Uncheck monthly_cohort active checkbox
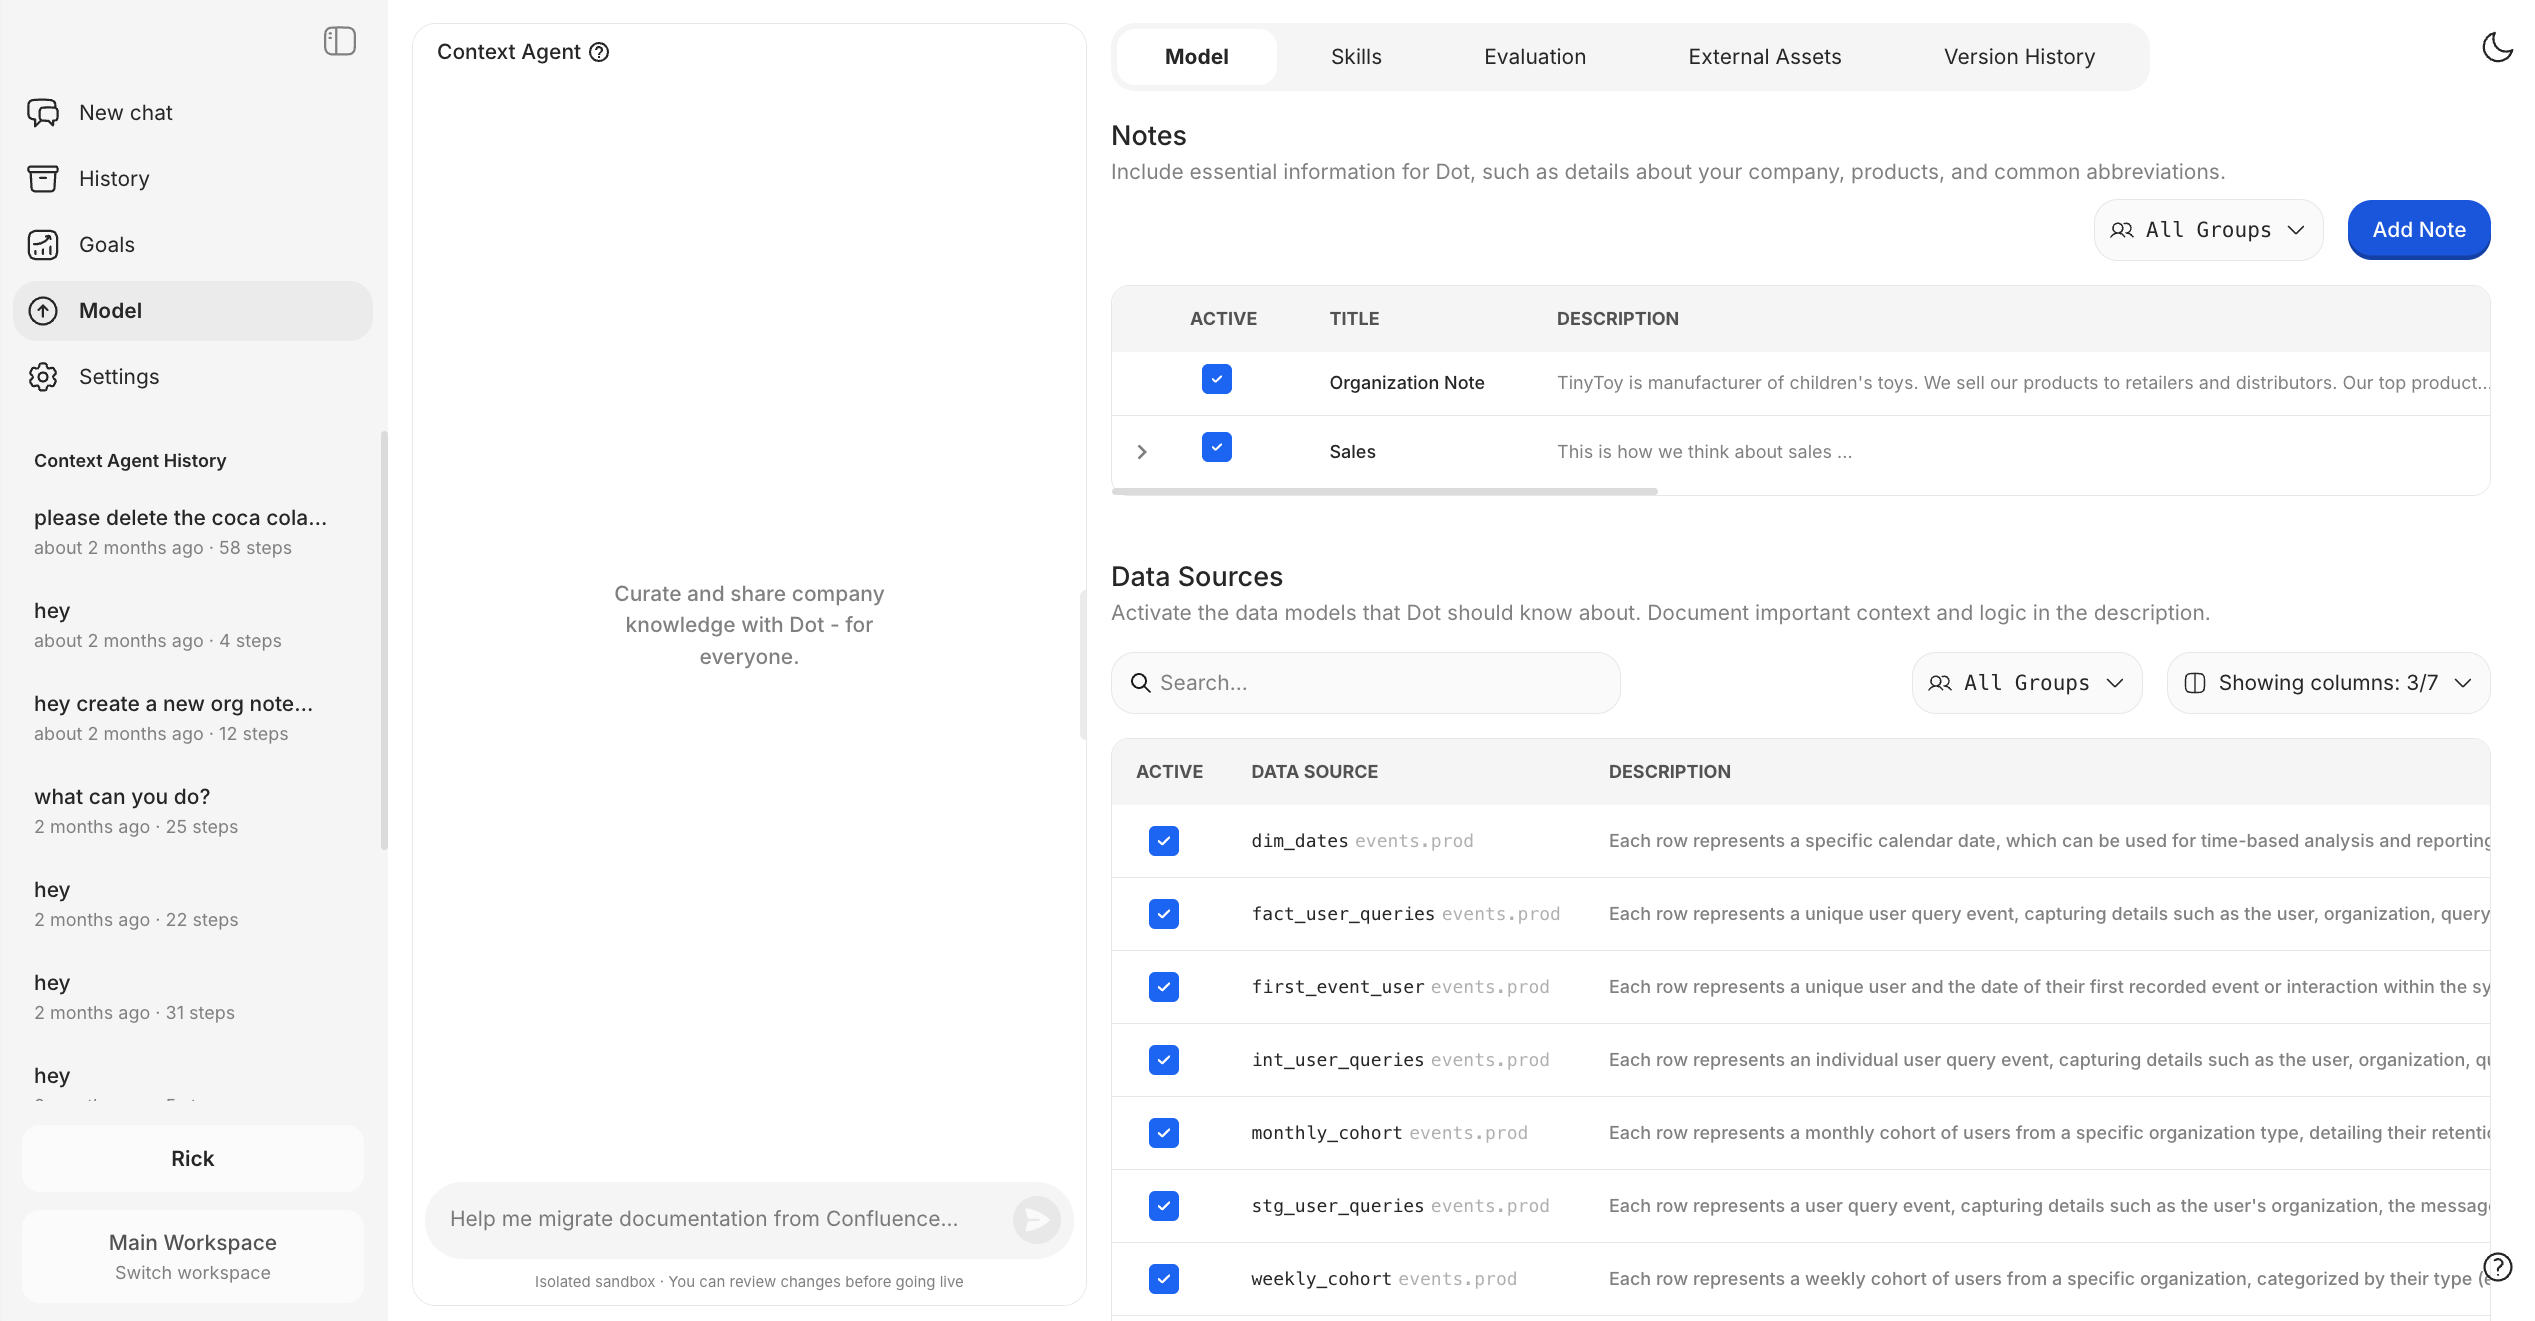This screenshot has width=2535, height=1321. pos(1163,1133)
